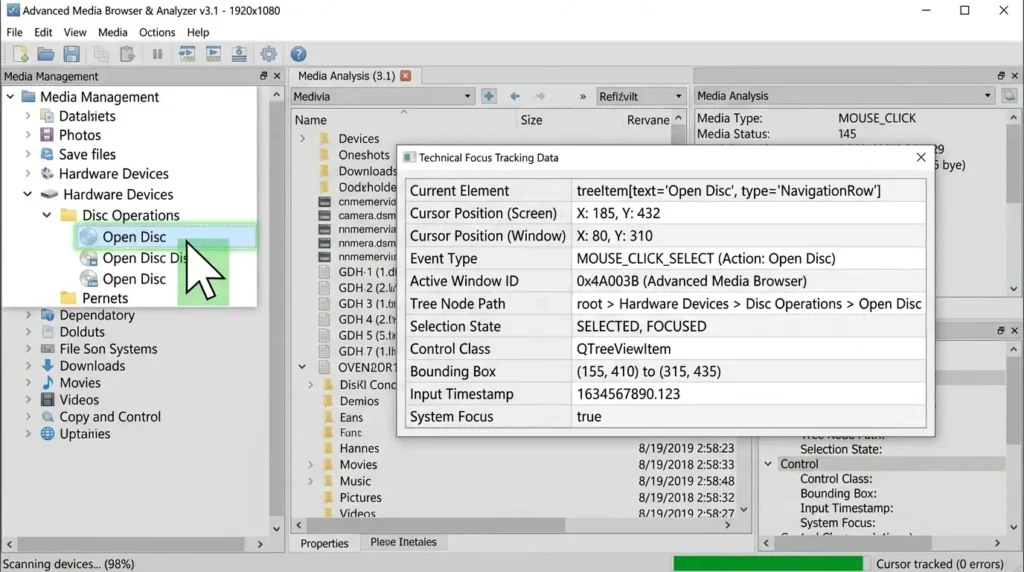The image size is (1024, 572).
Task: Collapse the expanded Hardware Devices node
Action: point(27,194)
